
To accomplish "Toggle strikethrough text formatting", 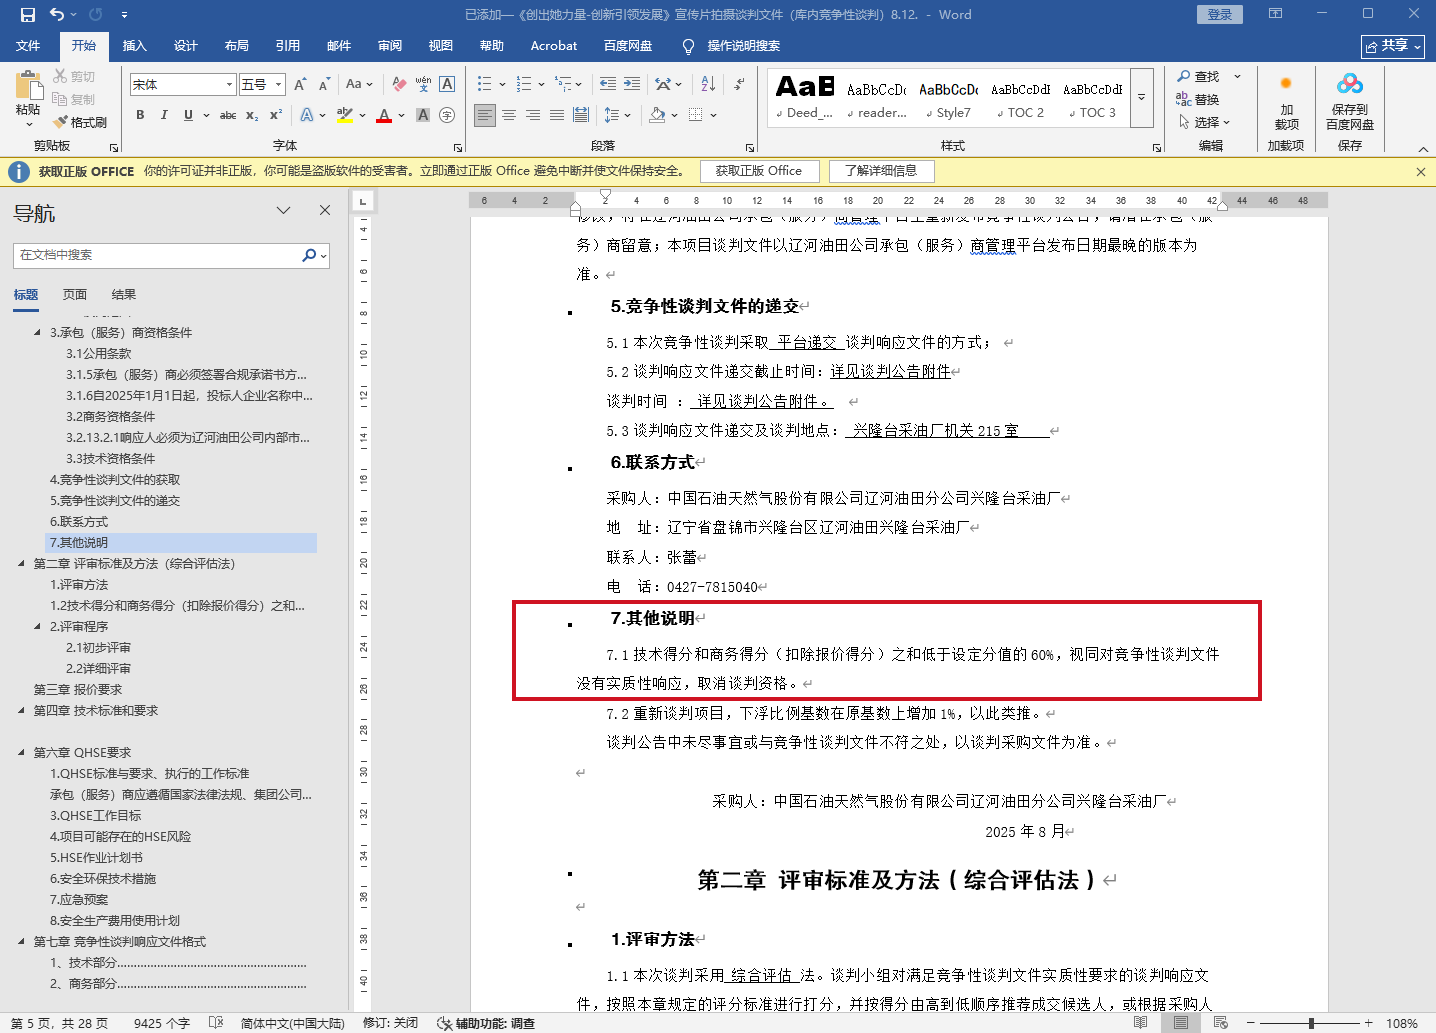I will pyautogui.click(x=228, y=115).
